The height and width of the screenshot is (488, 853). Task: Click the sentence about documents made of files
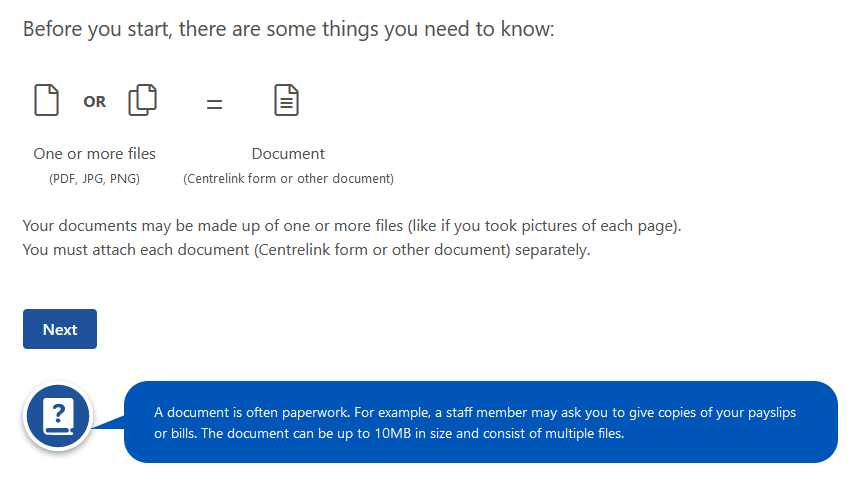coord(352,226)
